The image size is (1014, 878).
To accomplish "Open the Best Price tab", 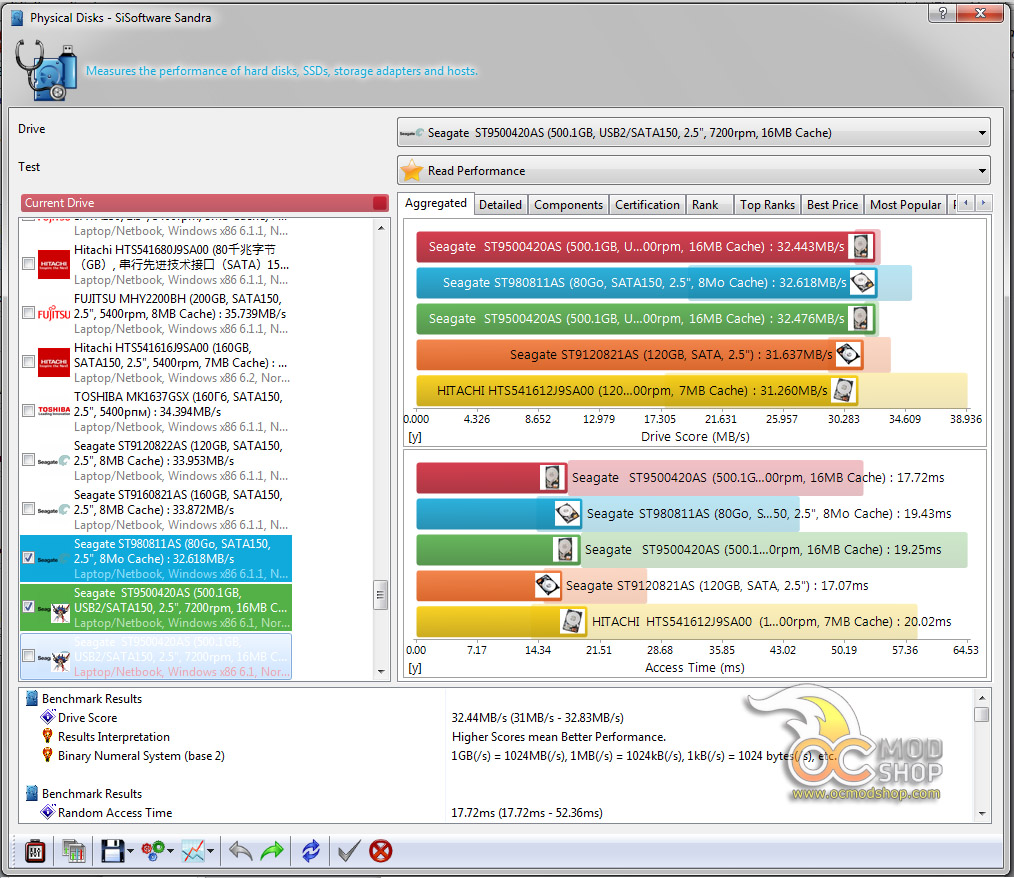I will (x=832, y=205).
